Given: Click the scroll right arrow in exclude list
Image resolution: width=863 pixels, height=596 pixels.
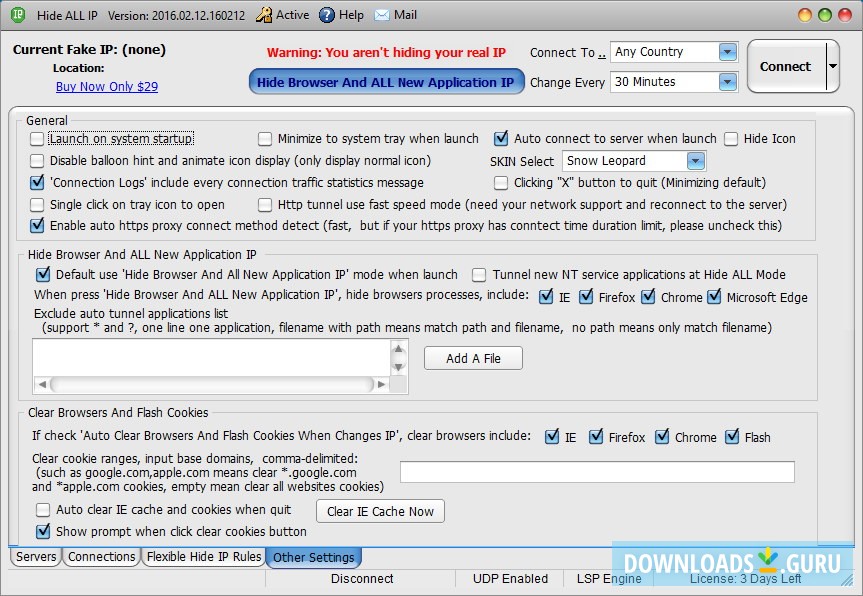Looking at the screenshot, I should pyautogui.click(x=381, y=384).
